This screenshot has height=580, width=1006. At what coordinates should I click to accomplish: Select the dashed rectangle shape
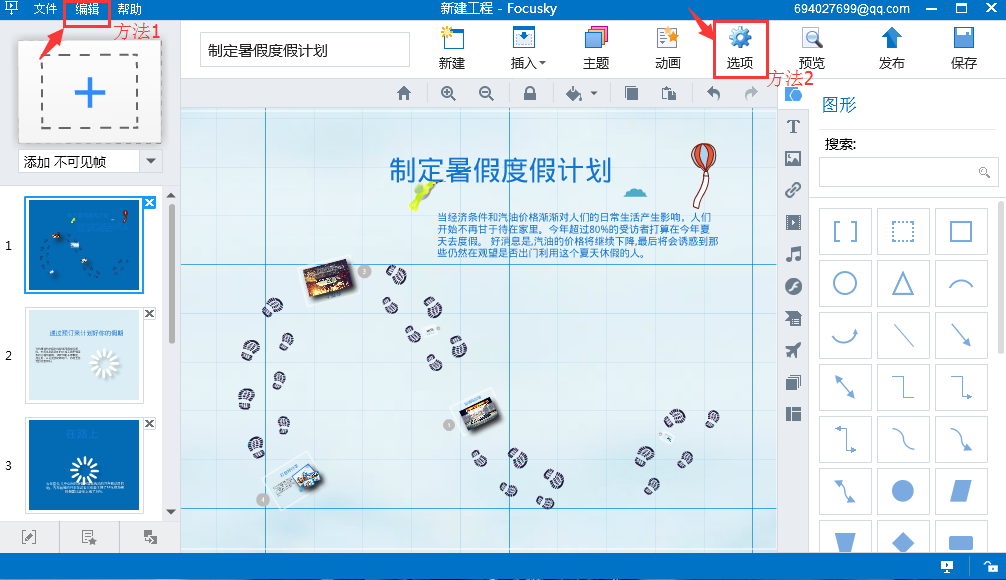click(x=903, y=231)
